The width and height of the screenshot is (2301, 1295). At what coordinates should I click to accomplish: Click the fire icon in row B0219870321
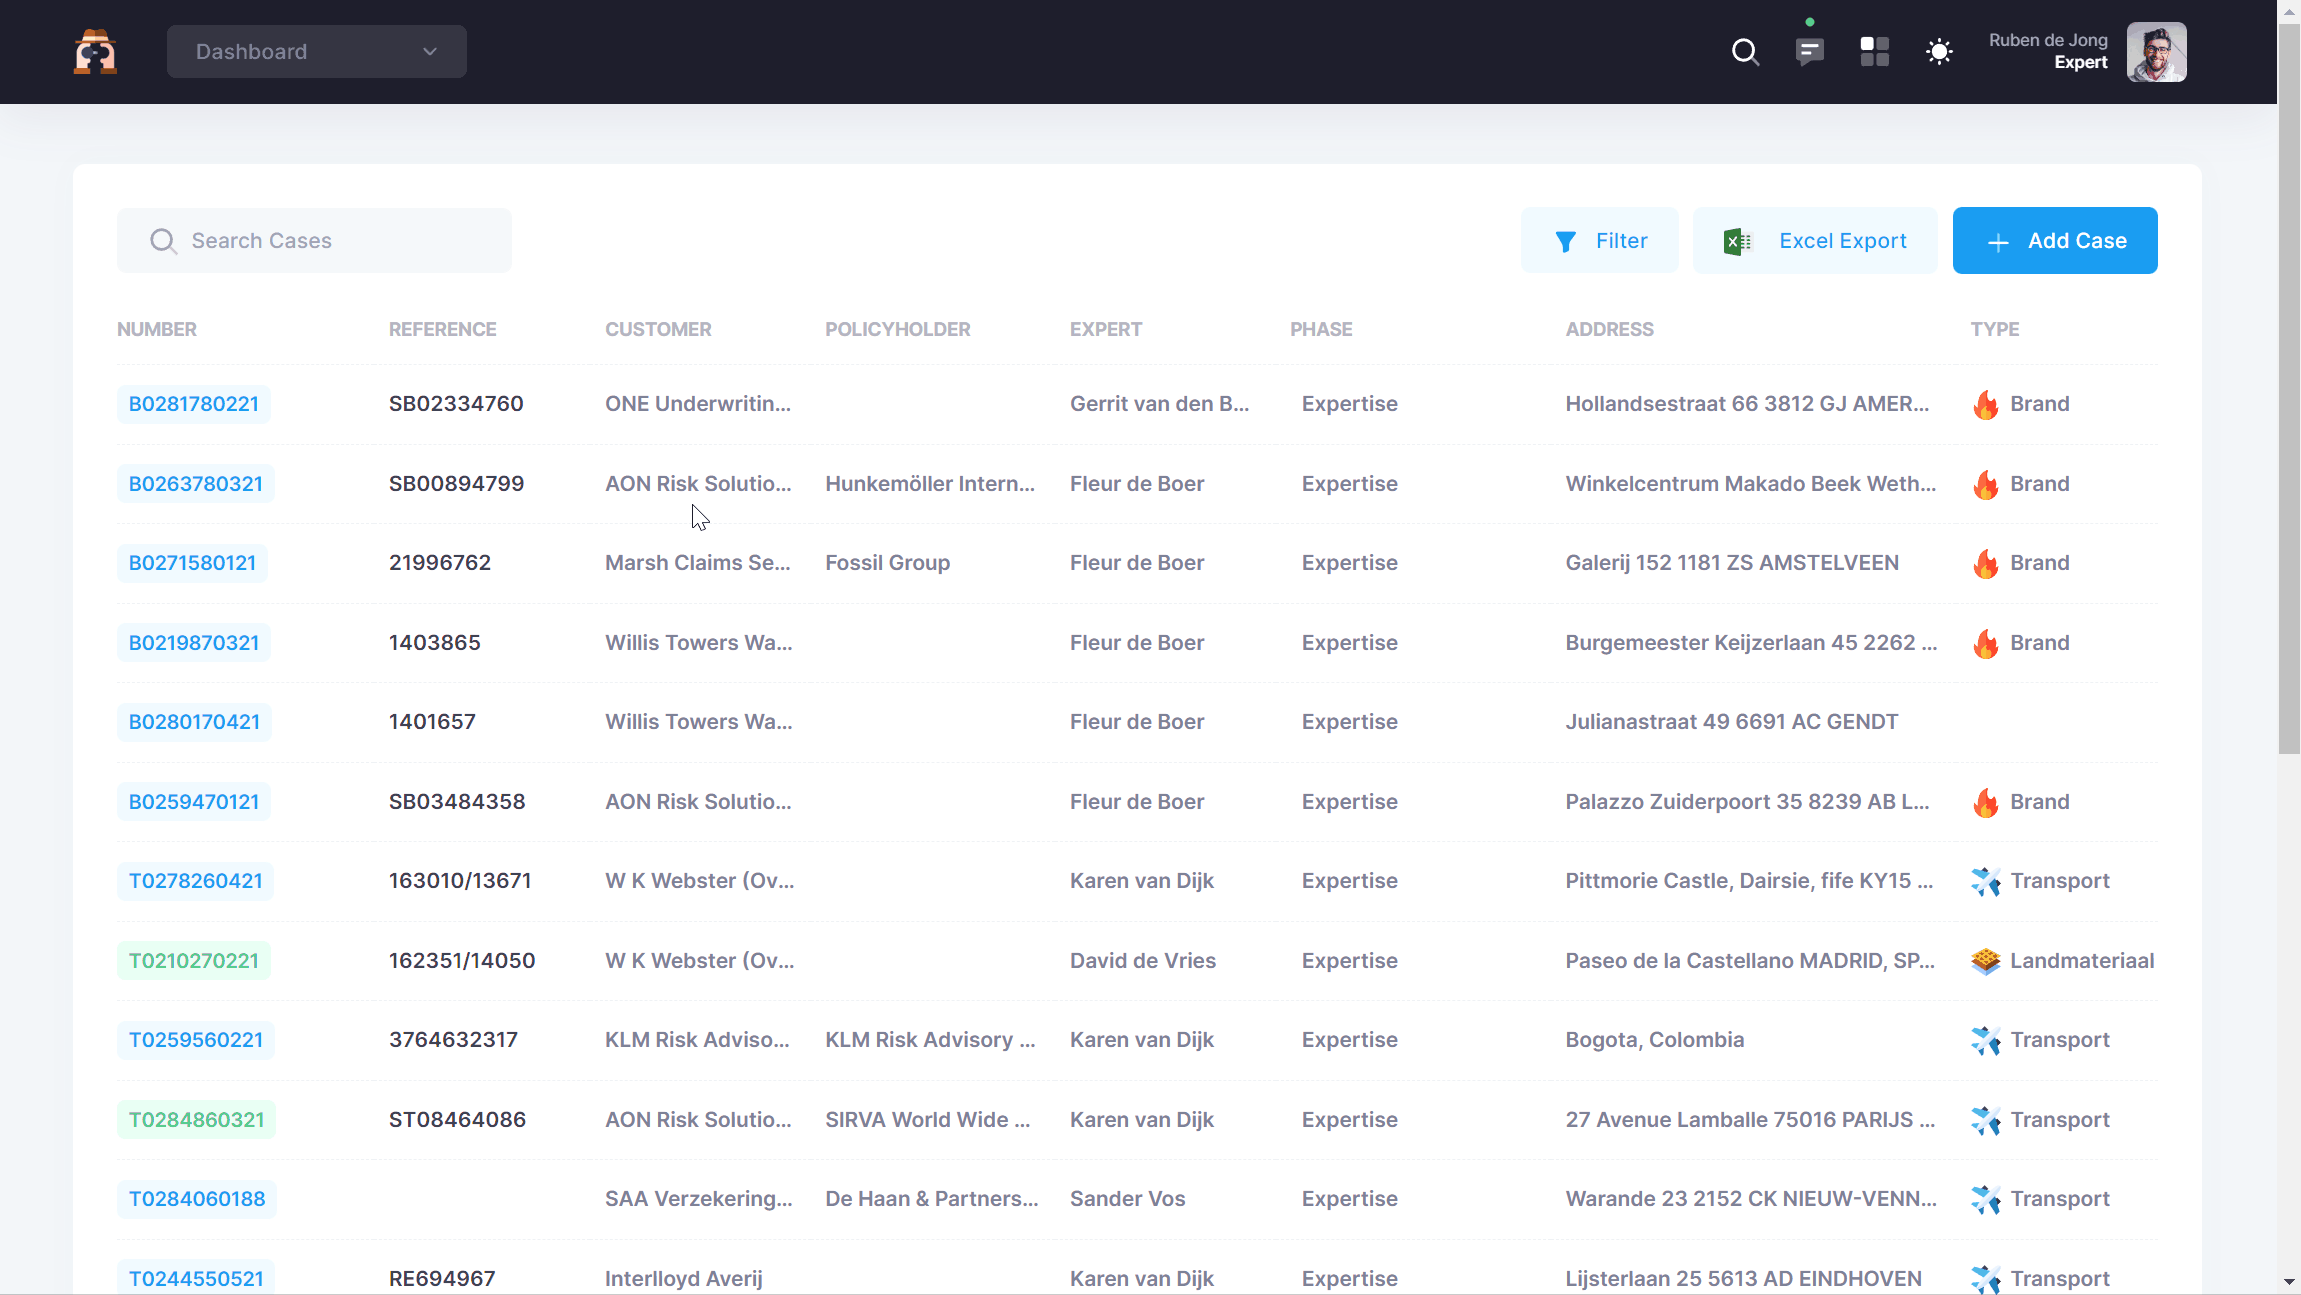pyautogui.click(x=1986, y=643)
